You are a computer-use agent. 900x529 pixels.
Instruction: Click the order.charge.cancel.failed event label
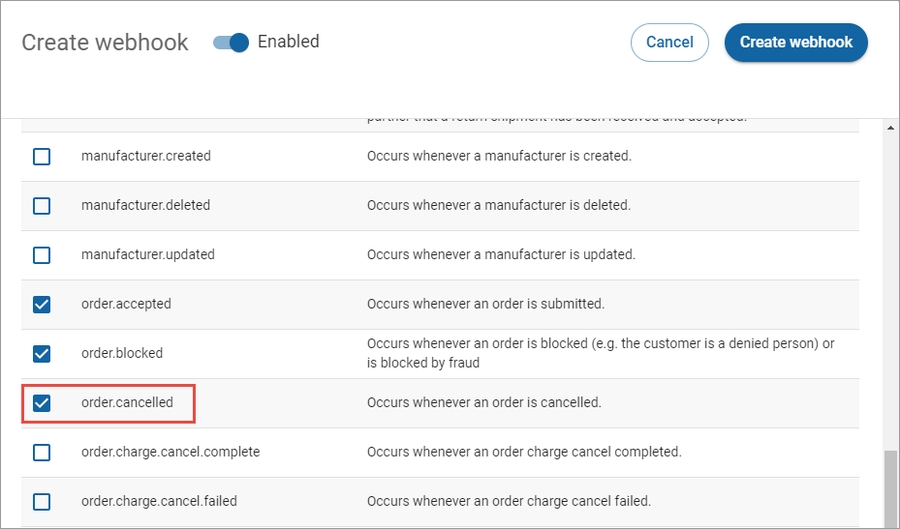point(159,501)
